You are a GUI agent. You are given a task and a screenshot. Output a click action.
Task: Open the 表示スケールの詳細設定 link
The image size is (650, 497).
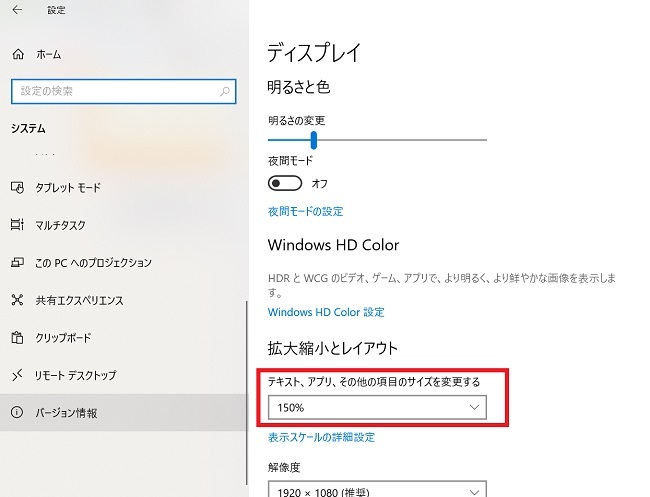[x=321, y=437]
